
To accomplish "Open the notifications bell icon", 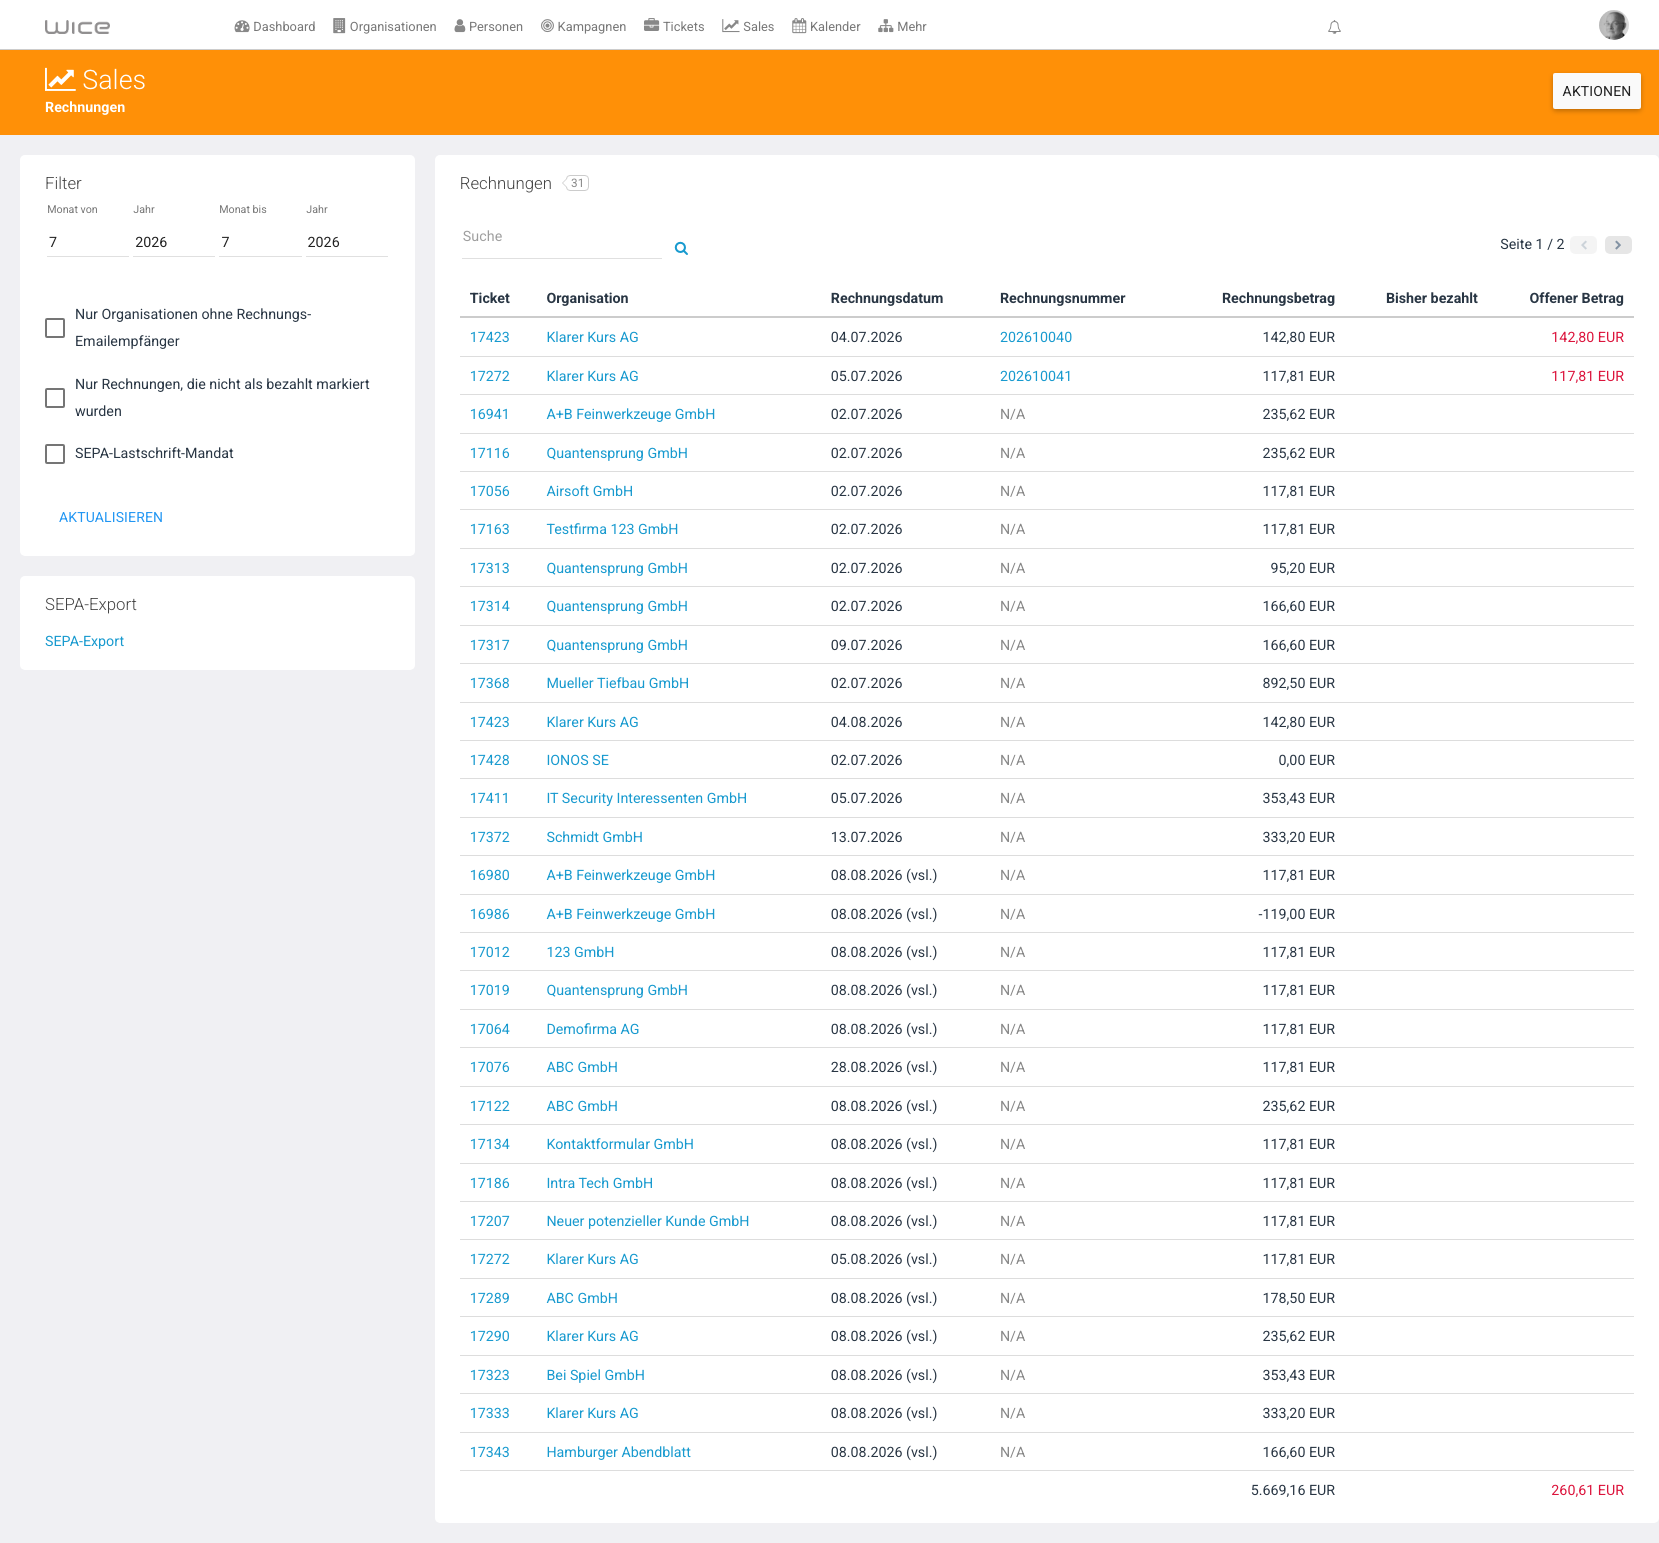I will pyautogui.click(x=1334, y=27).
